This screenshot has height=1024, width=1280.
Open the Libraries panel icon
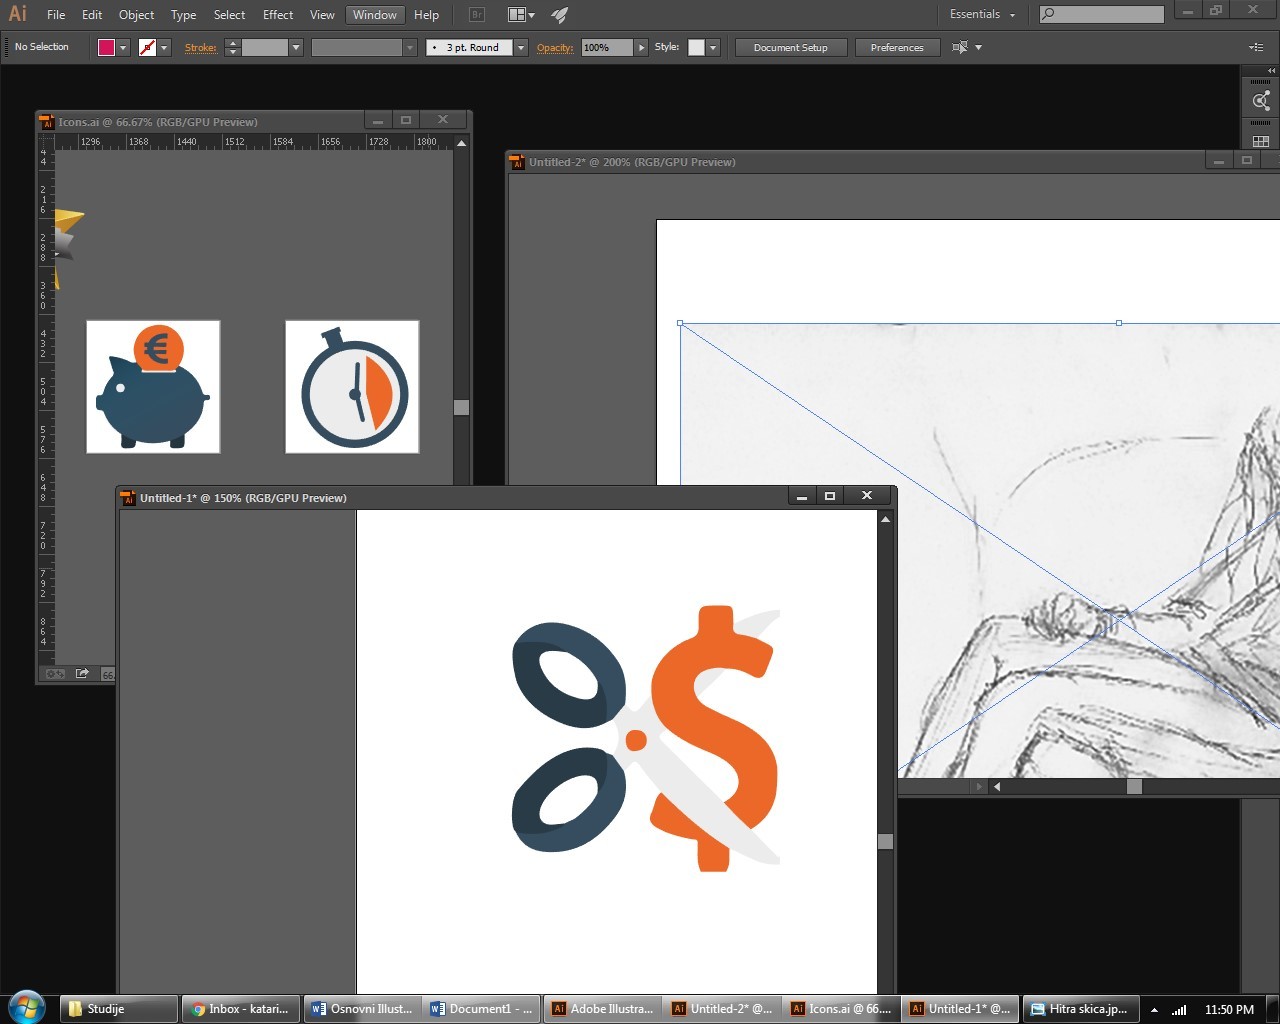[1261, 100]
